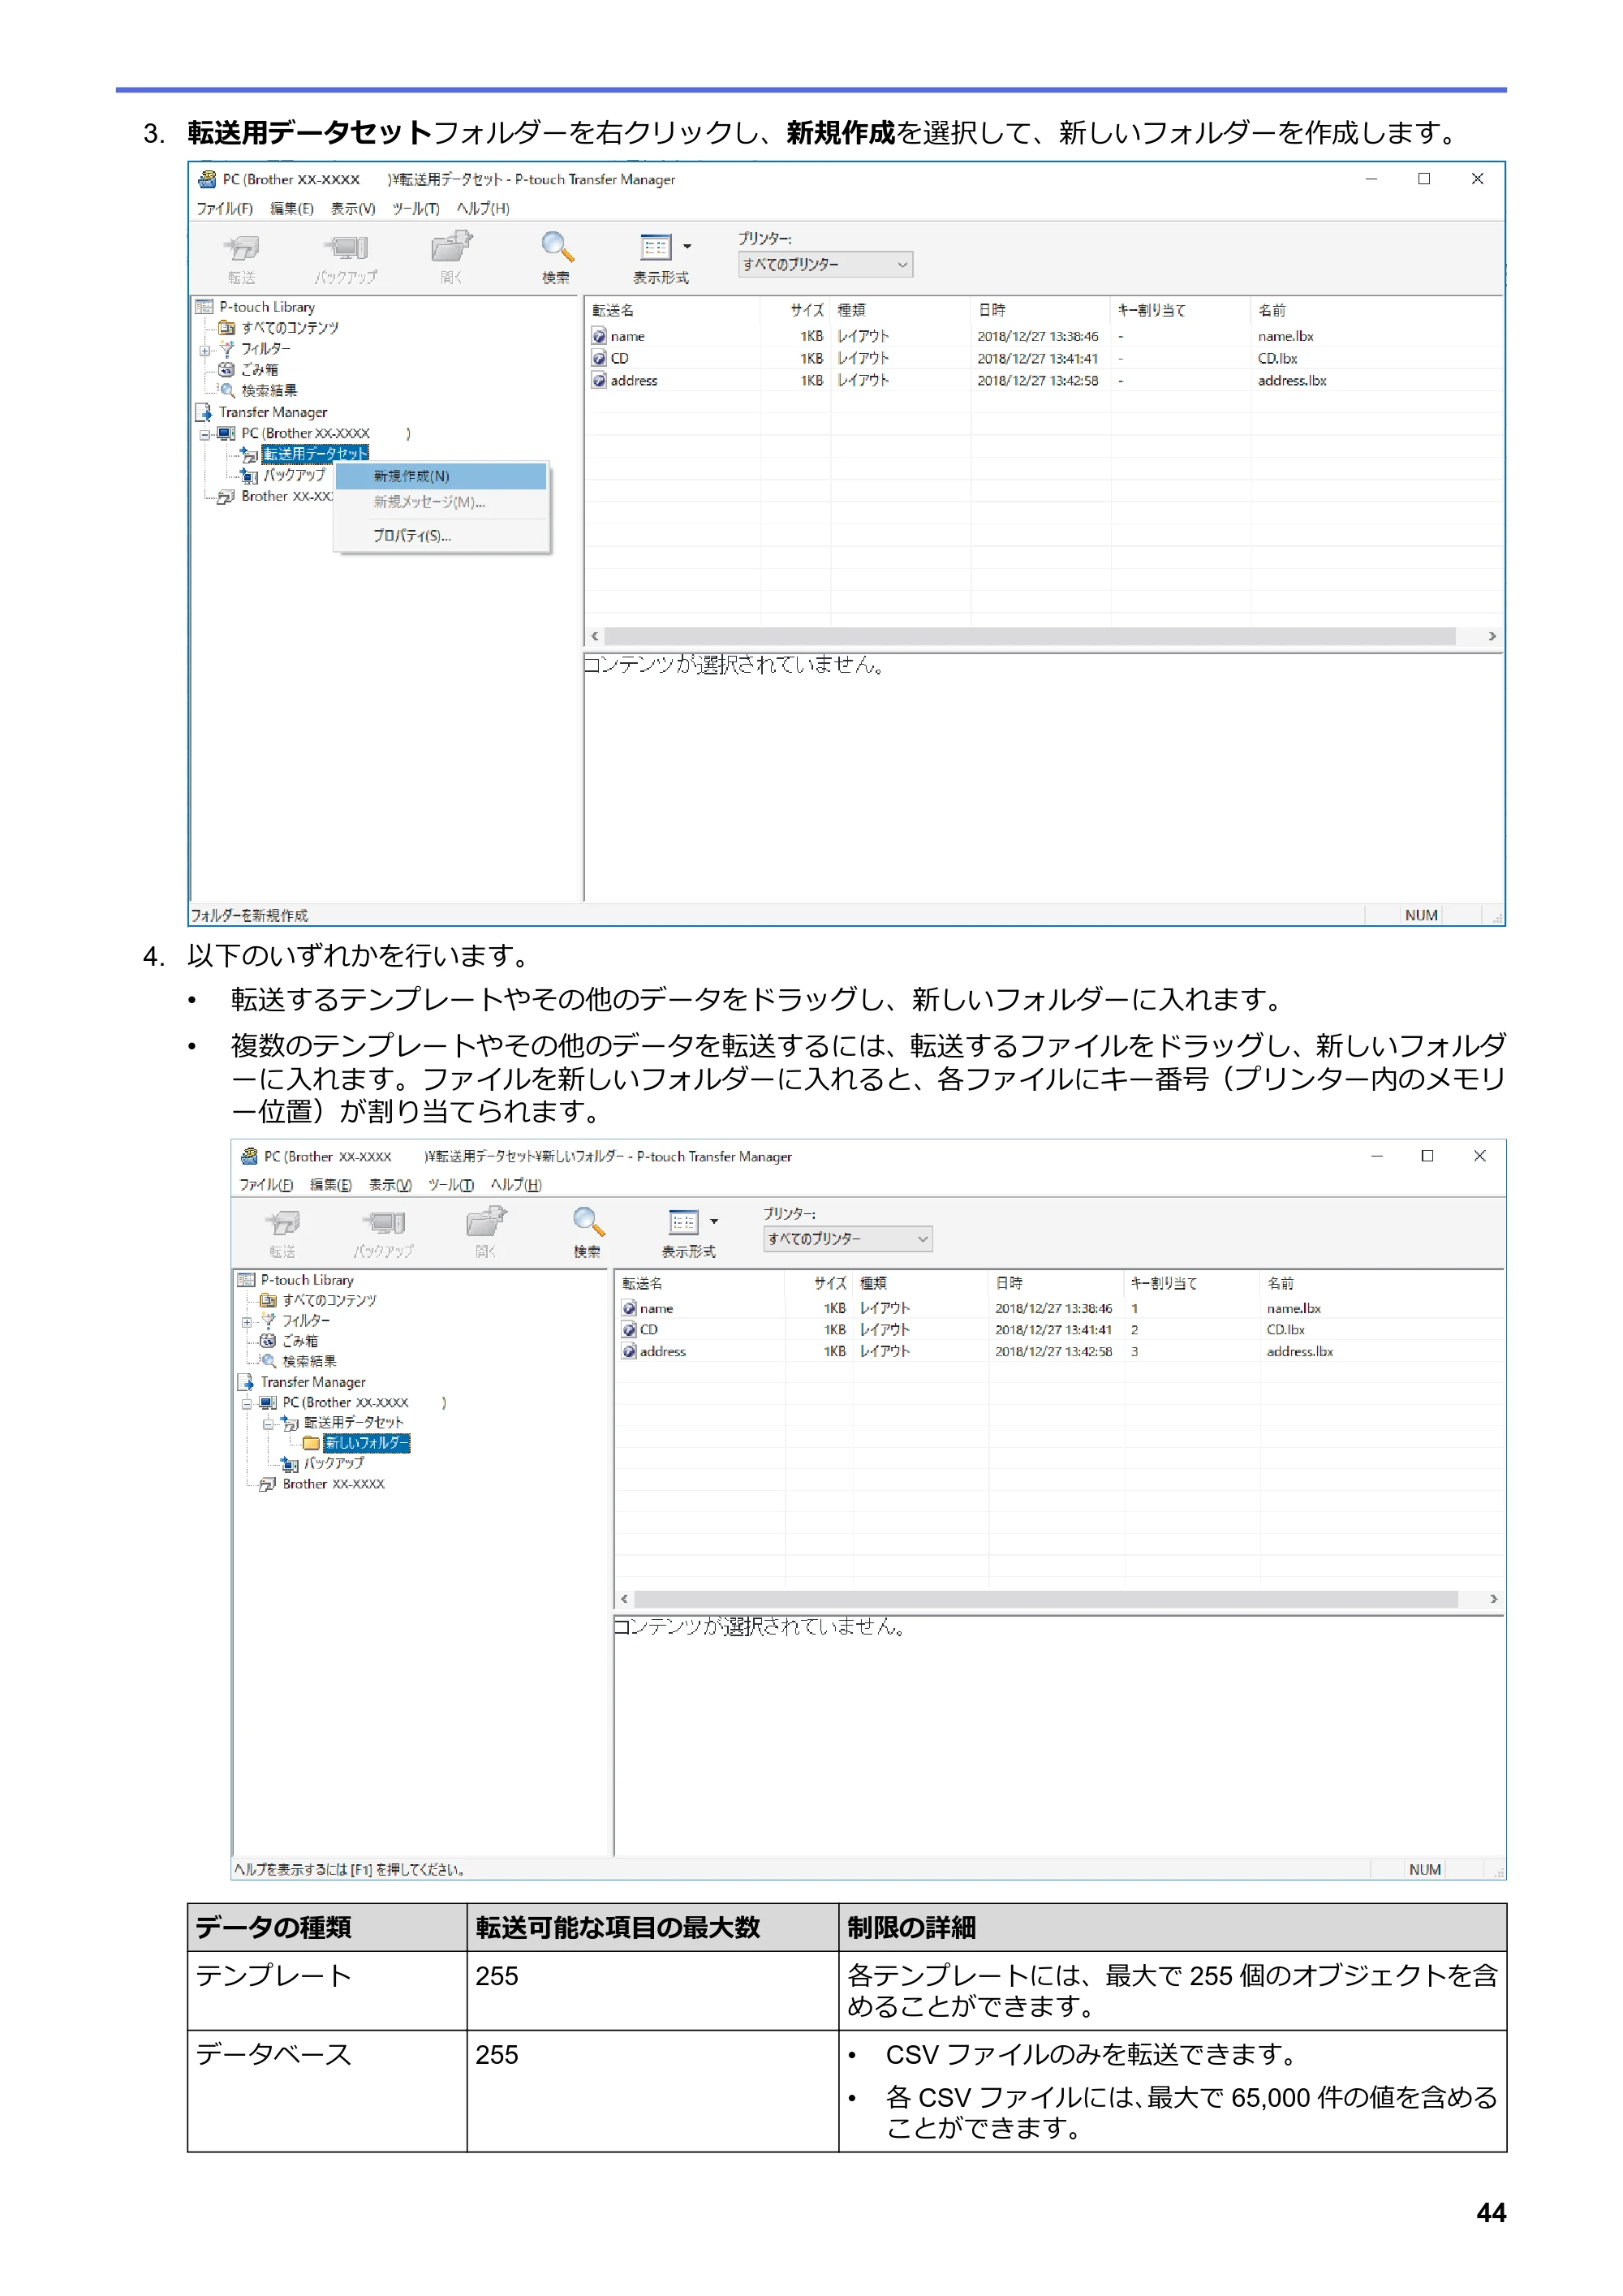
Task: Select P-touch Library in the context-menu window tree
Action: click(x=267, y=307)
